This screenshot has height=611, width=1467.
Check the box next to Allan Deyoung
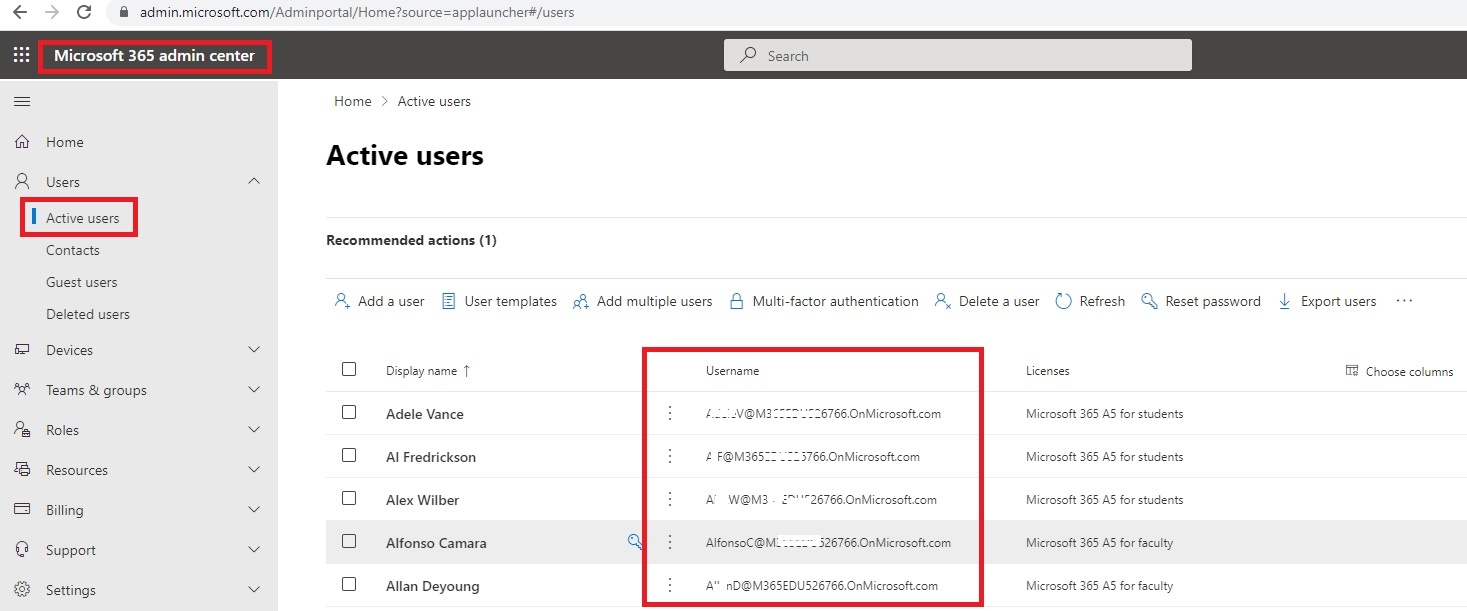[349, 585]
